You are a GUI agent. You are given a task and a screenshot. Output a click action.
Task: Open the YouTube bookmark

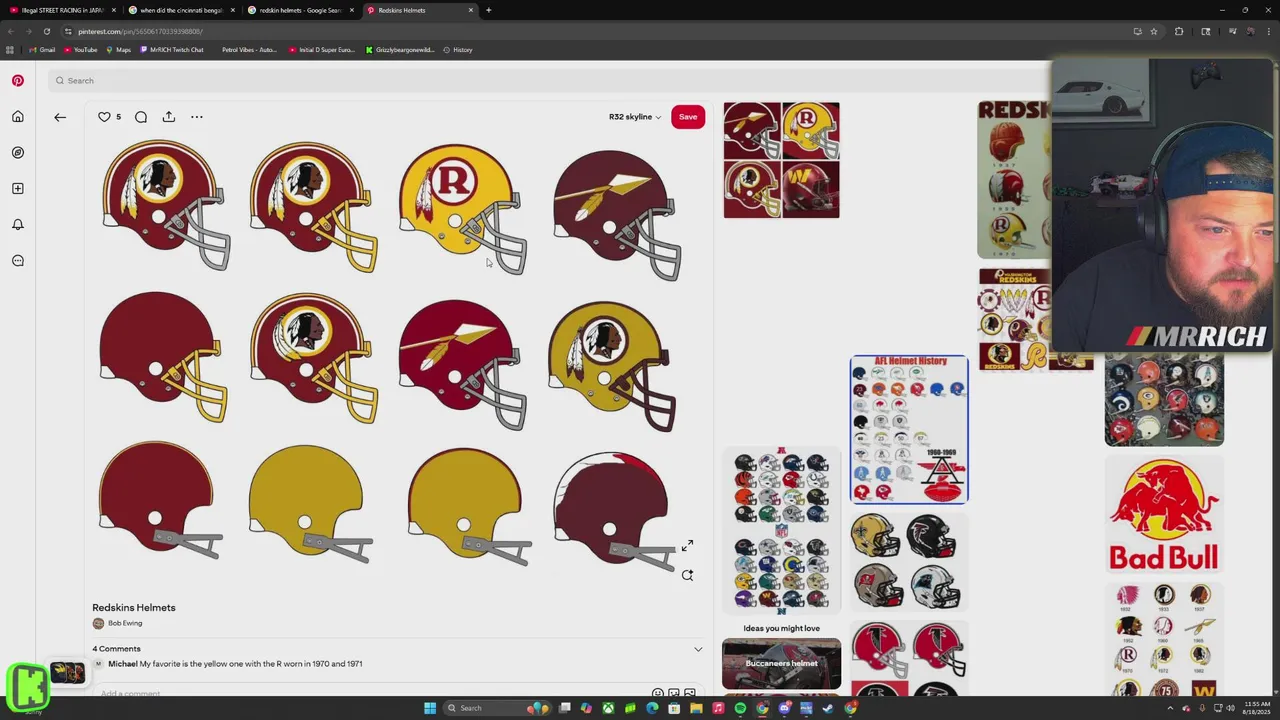(81, 50)
